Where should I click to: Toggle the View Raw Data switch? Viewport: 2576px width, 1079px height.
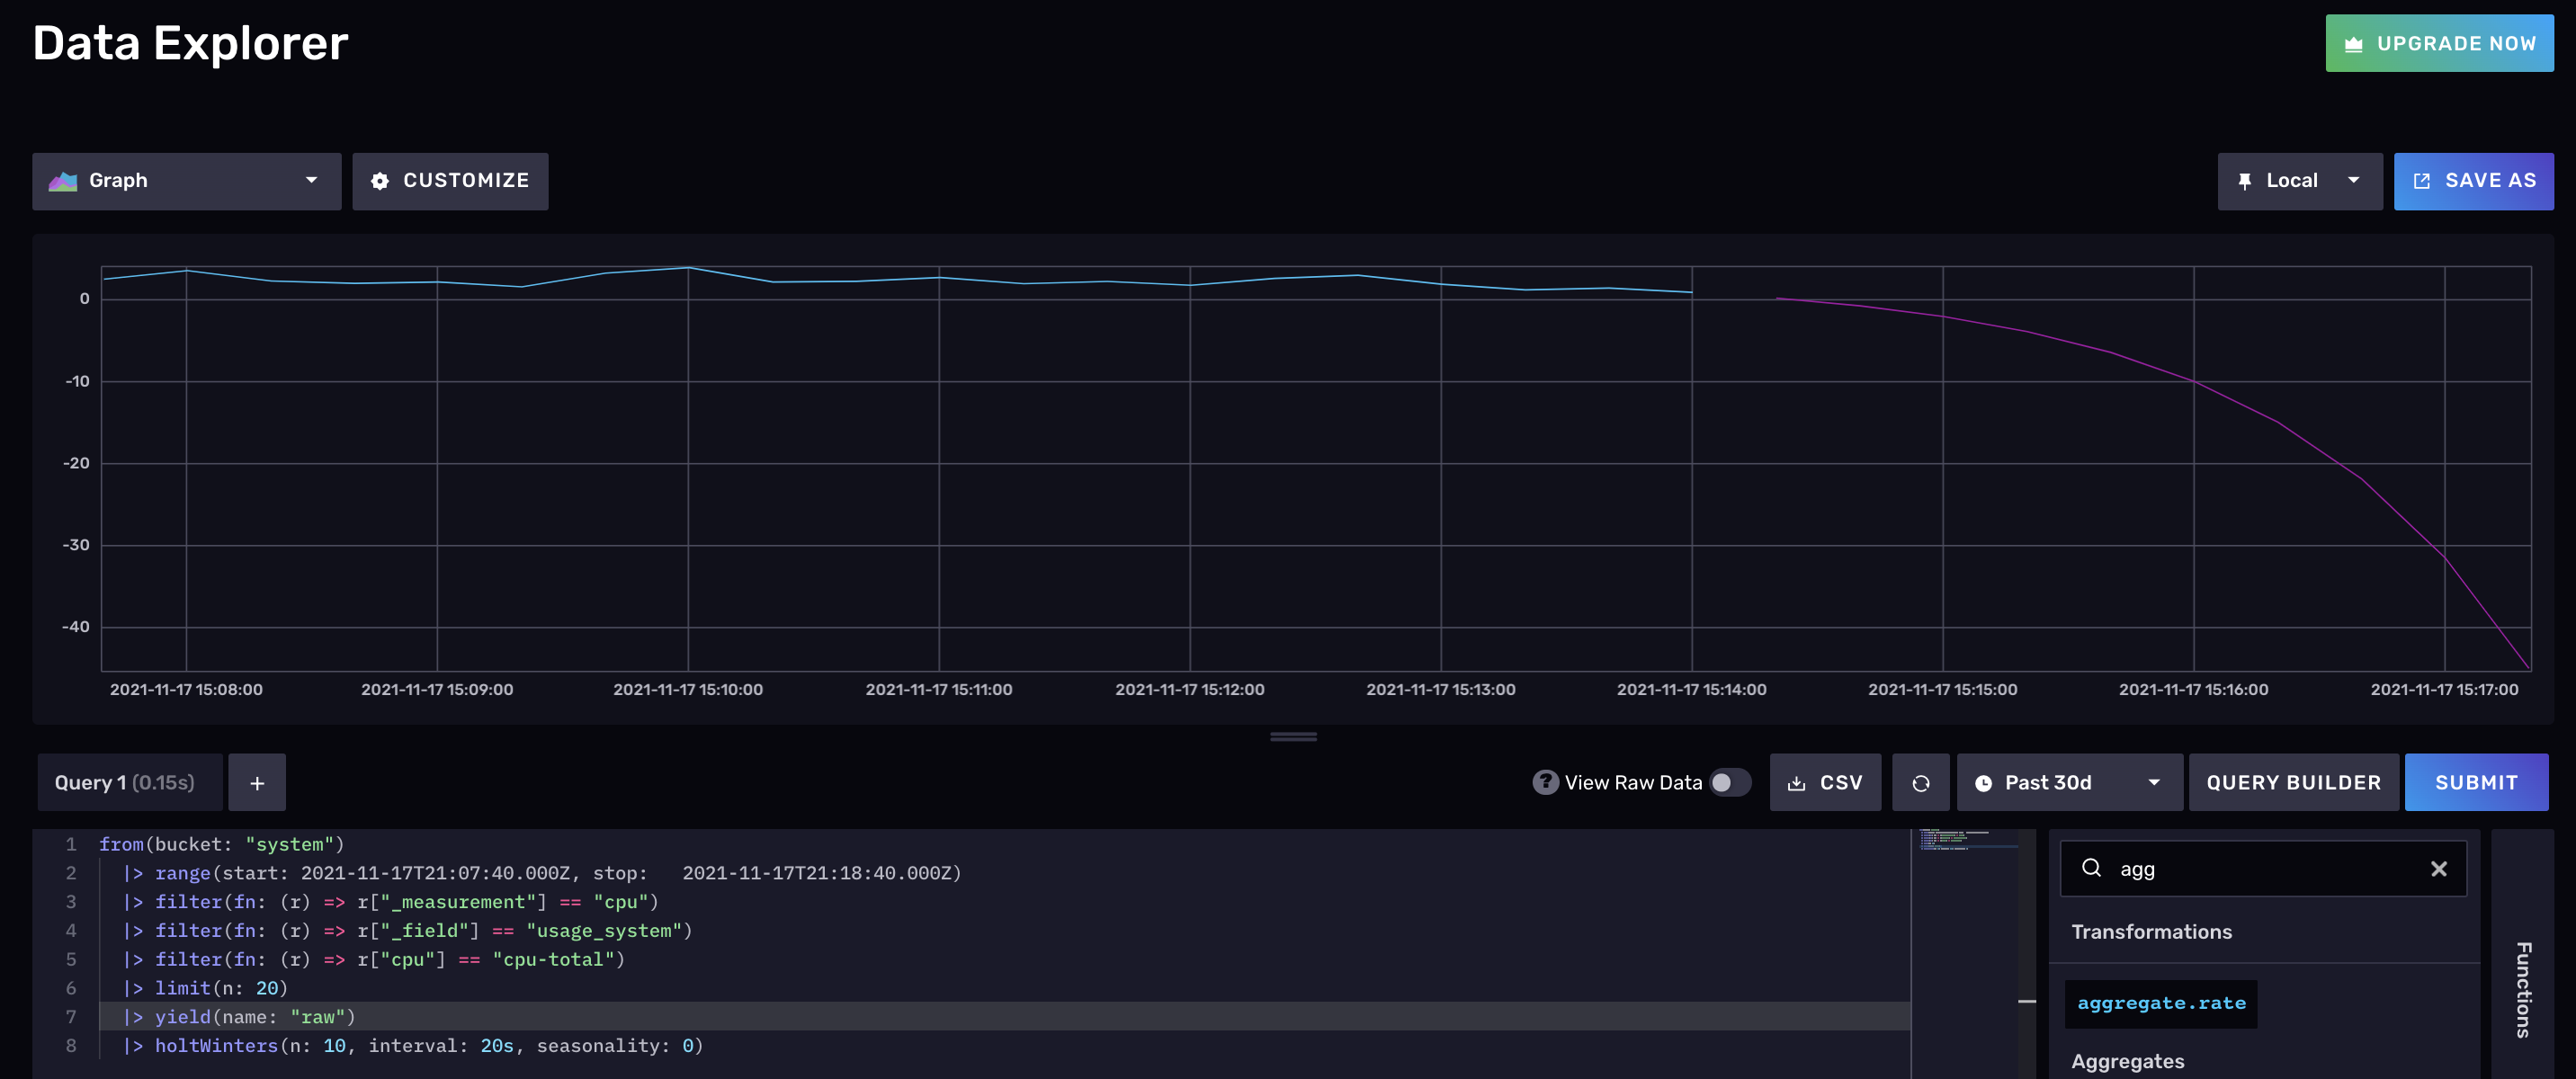1729,783
